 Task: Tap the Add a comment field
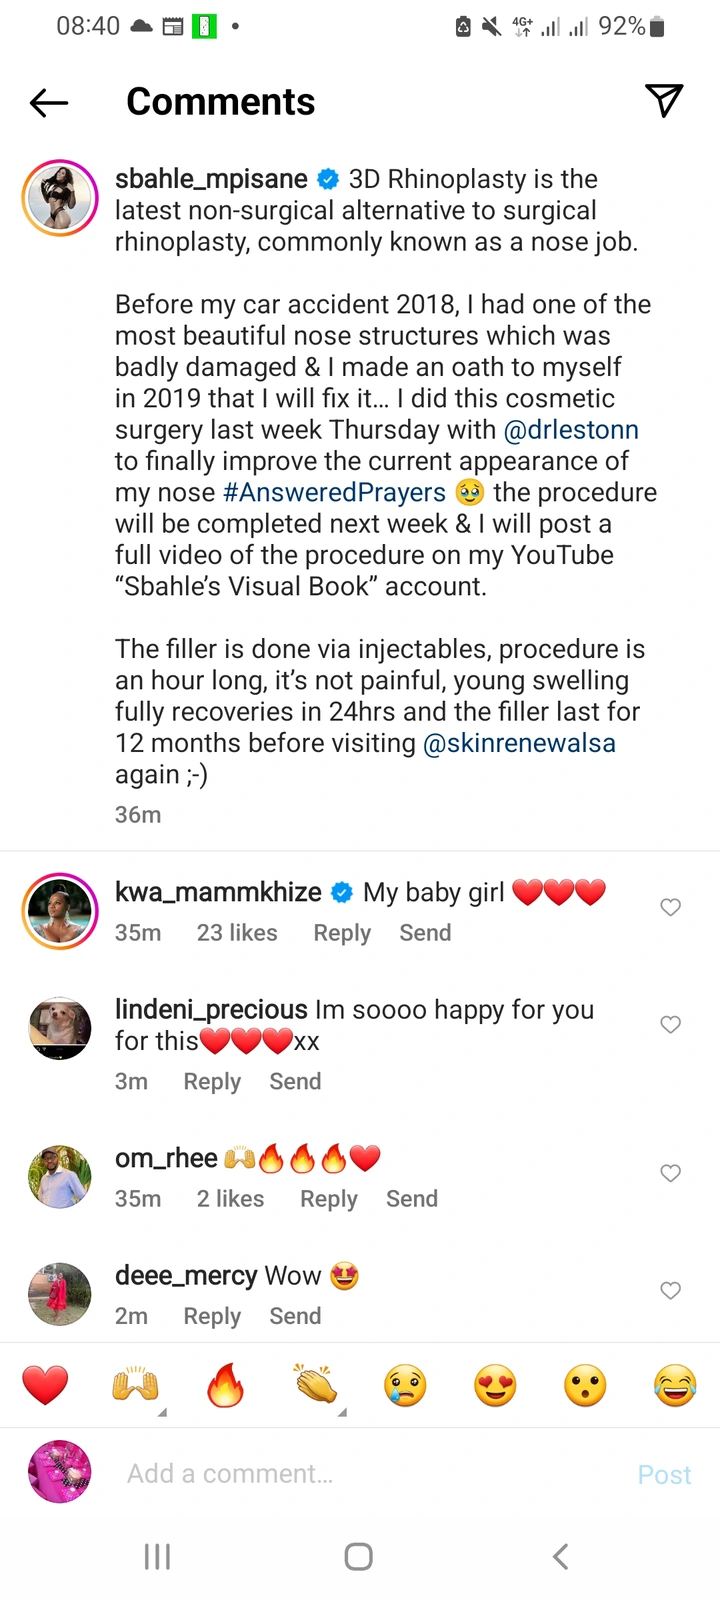(360, 1473)
